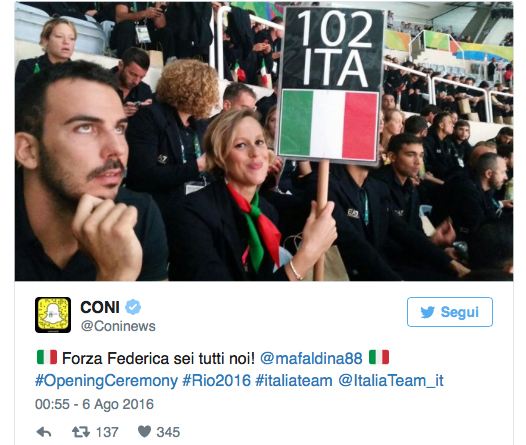Open the @ItaliaTeam_it mention

[391, 381]
